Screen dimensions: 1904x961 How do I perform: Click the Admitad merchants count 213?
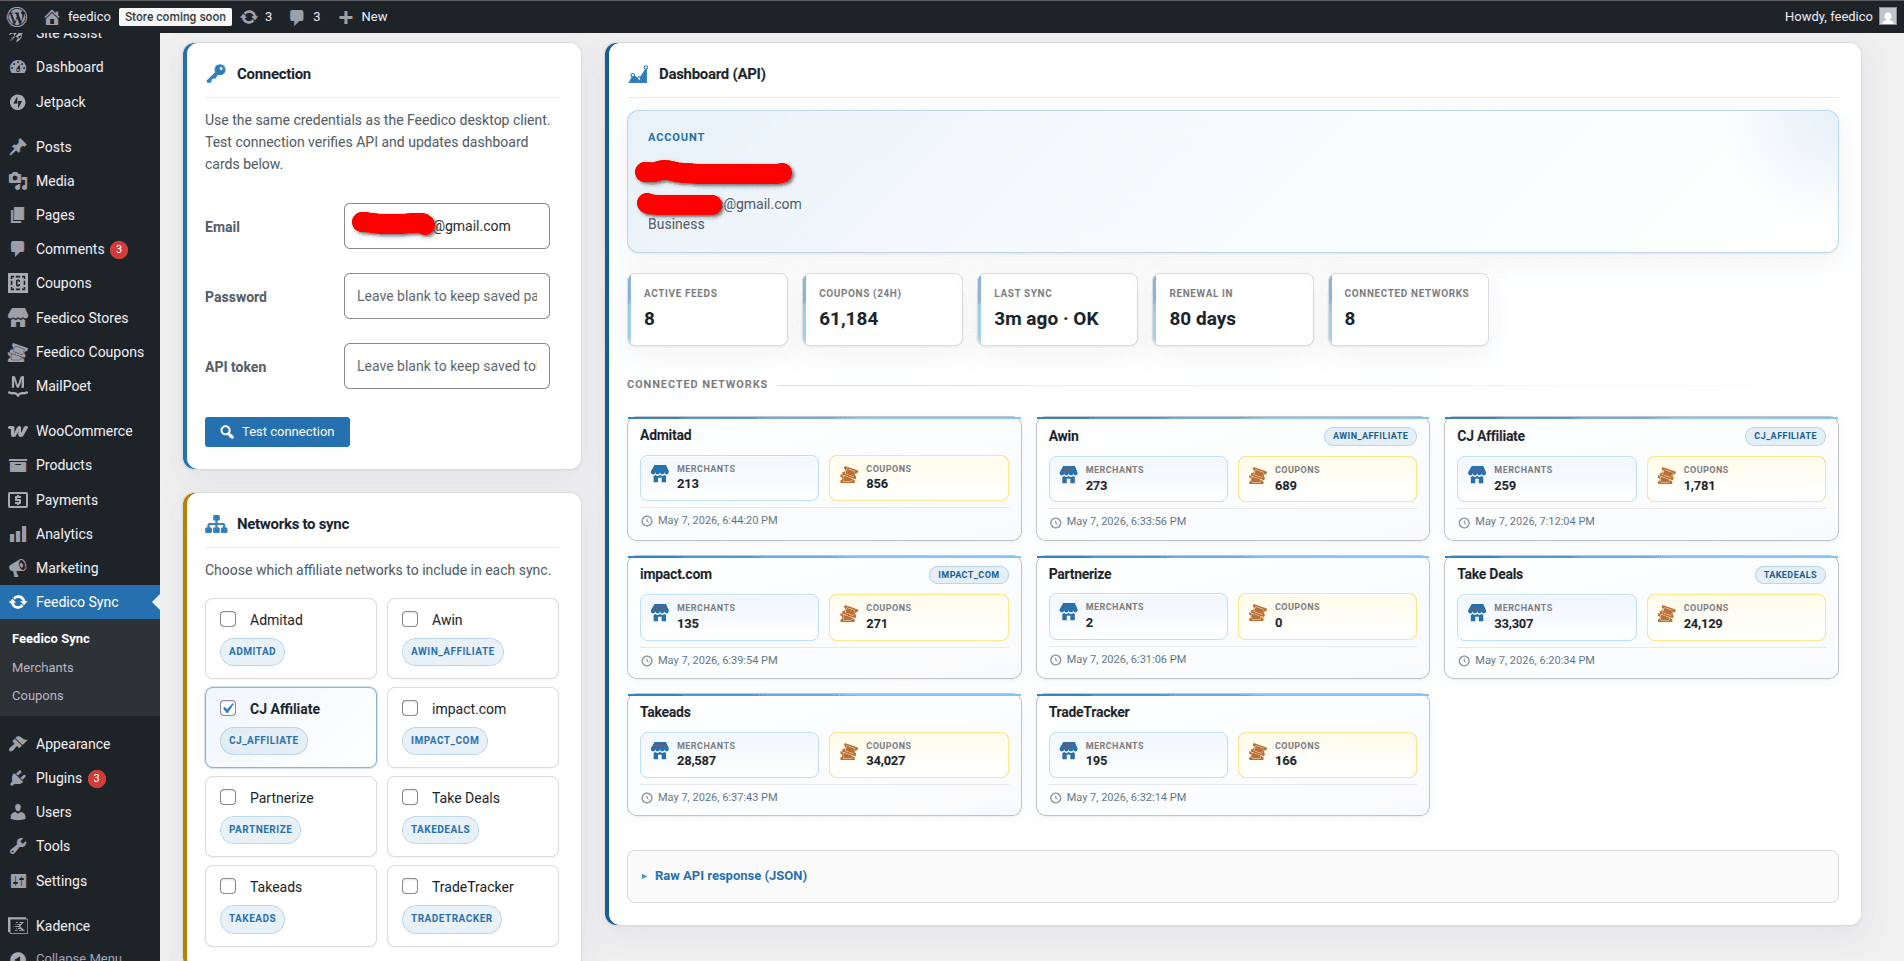[x=688, y=484]
